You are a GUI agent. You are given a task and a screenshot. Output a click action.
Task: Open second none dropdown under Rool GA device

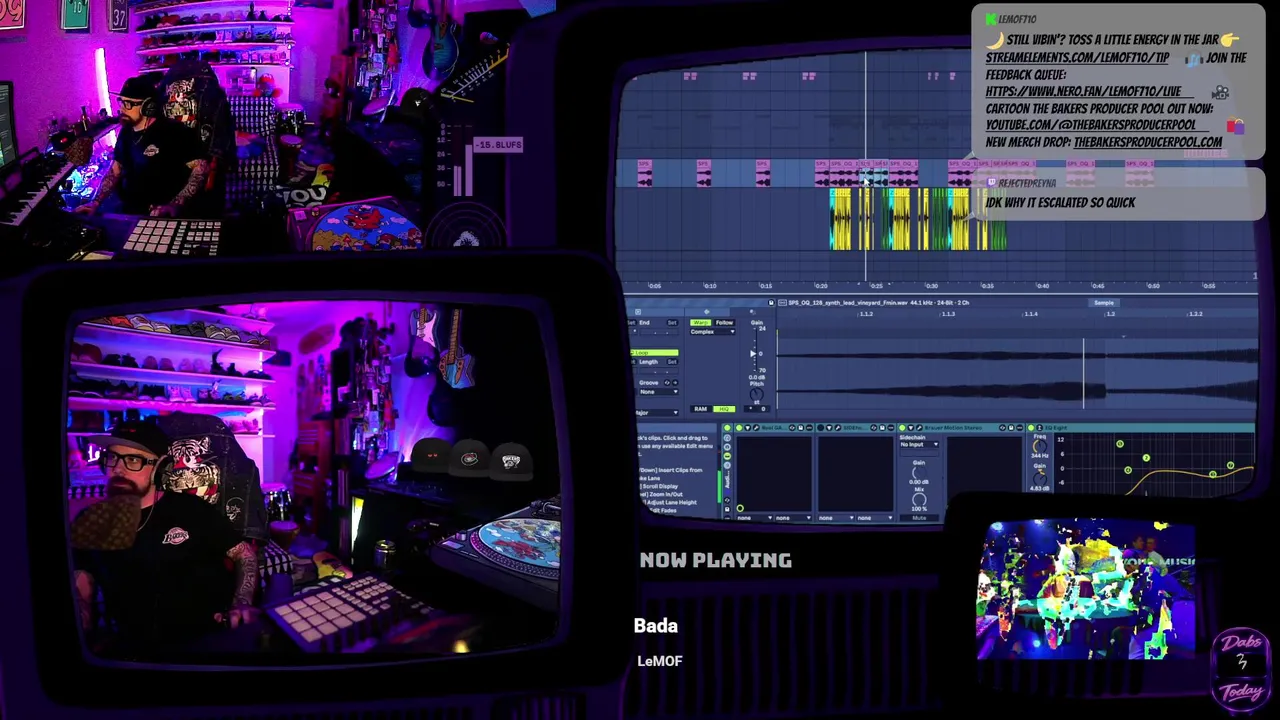pyautogui.click(x=795, y=517)
